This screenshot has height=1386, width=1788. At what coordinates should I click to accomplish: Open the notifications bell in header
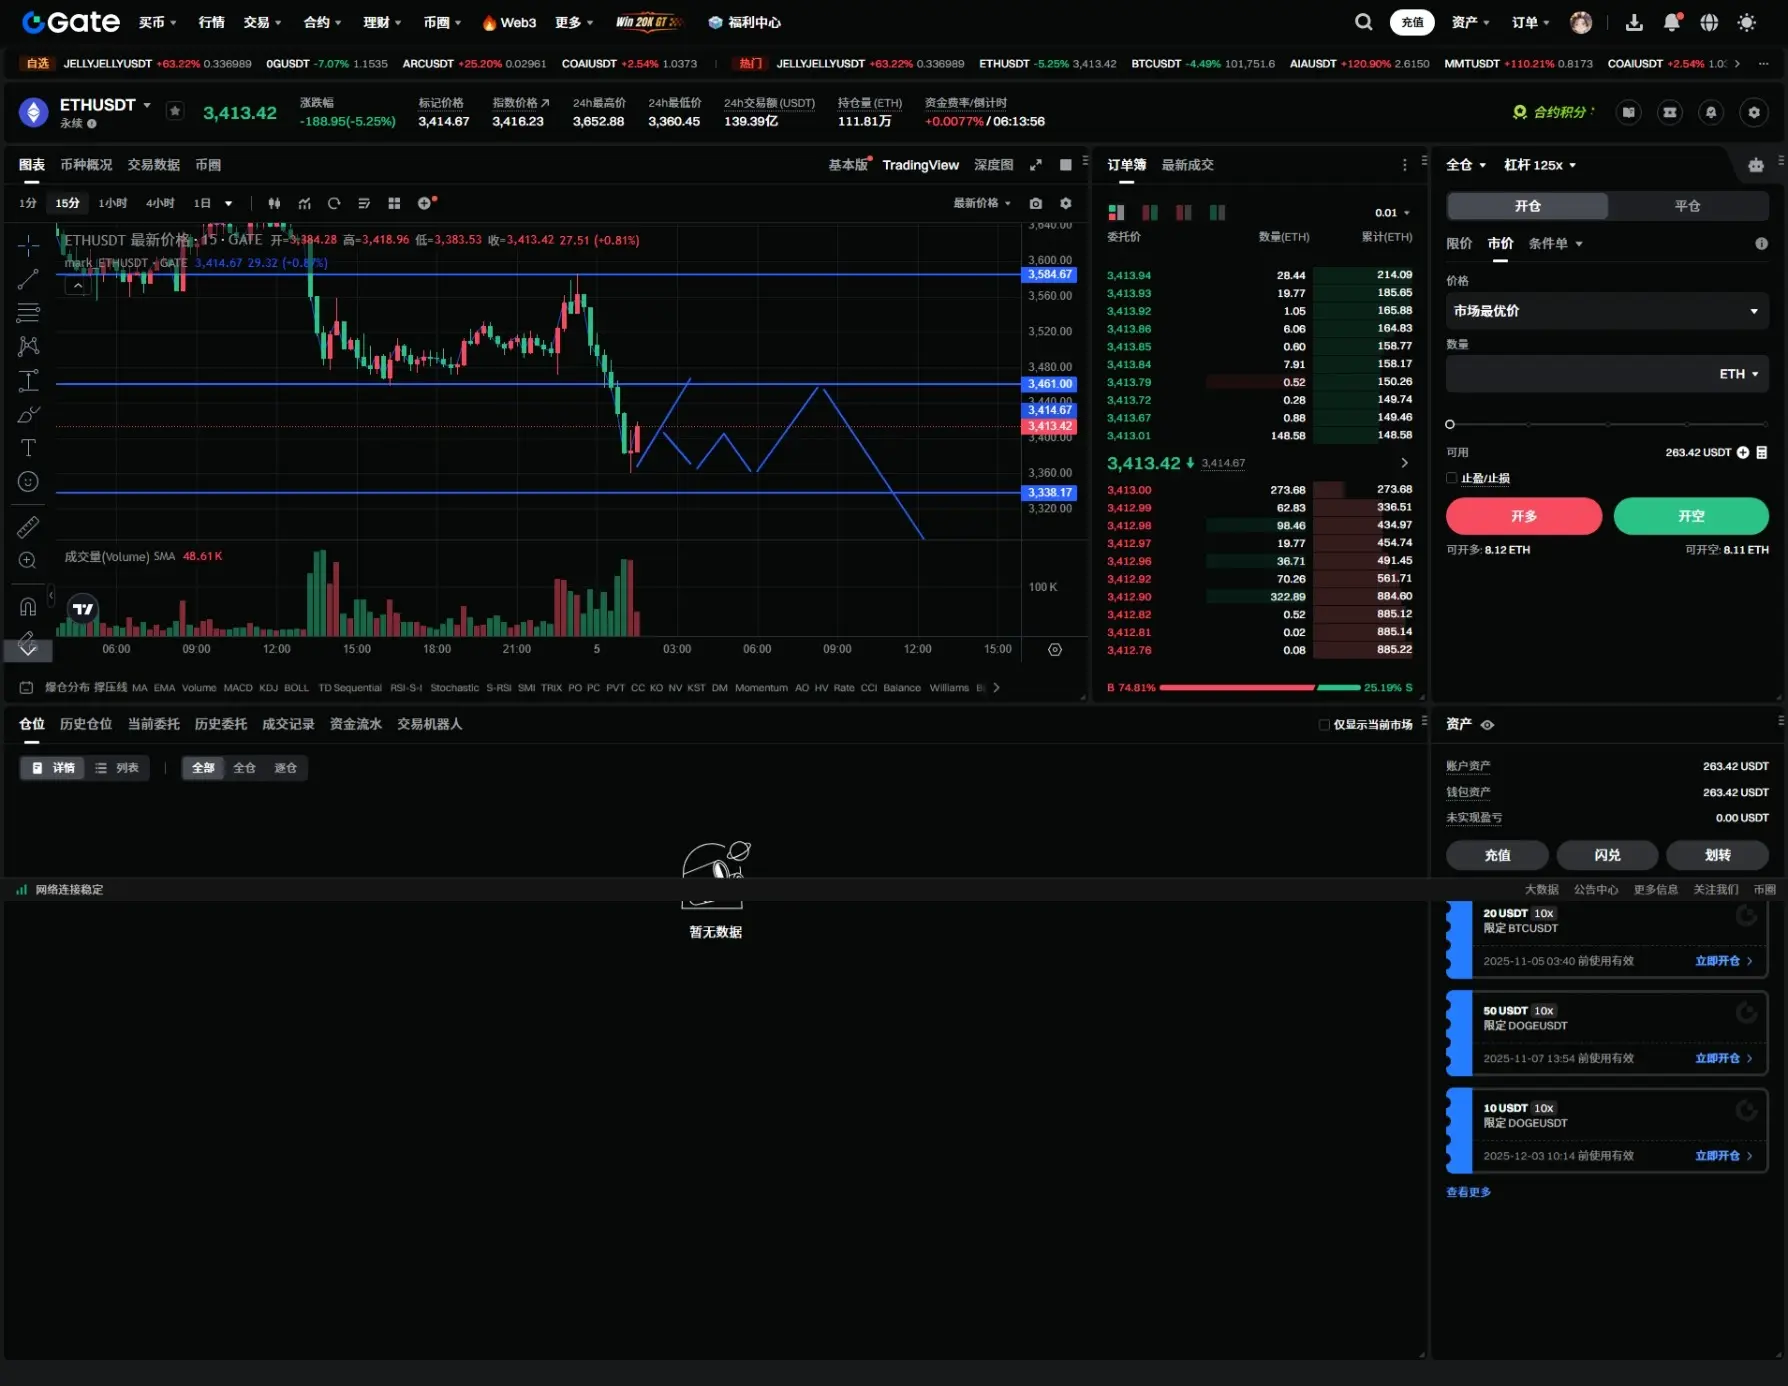click(x=1672, y=22)
